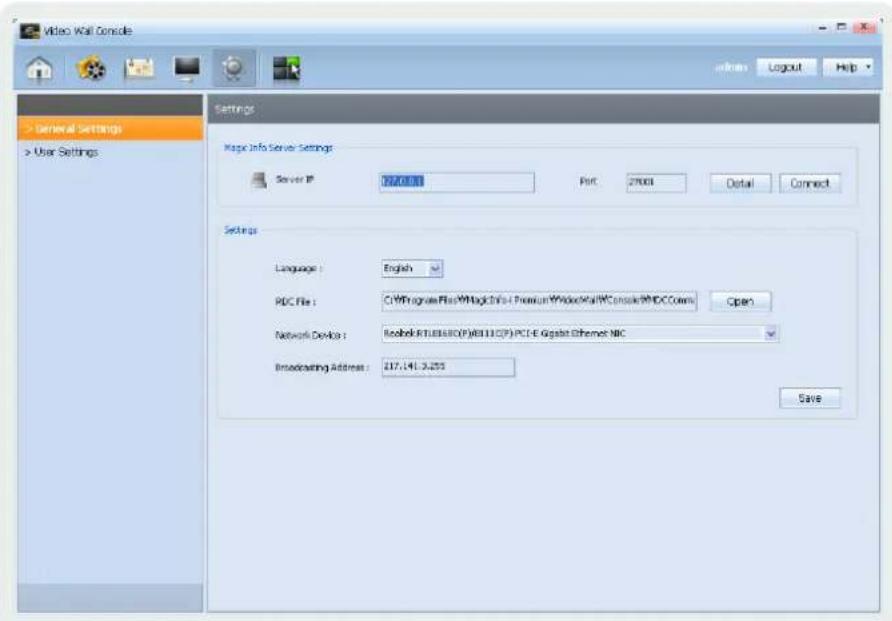Click Open next to MDC File
The image size is (892, 621).
coord(741,301)
